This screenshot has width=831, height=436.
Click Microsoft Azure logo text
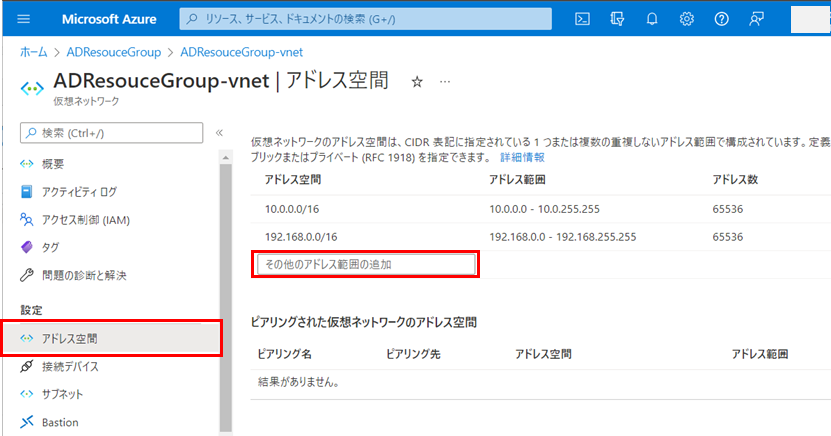[109, 19]
